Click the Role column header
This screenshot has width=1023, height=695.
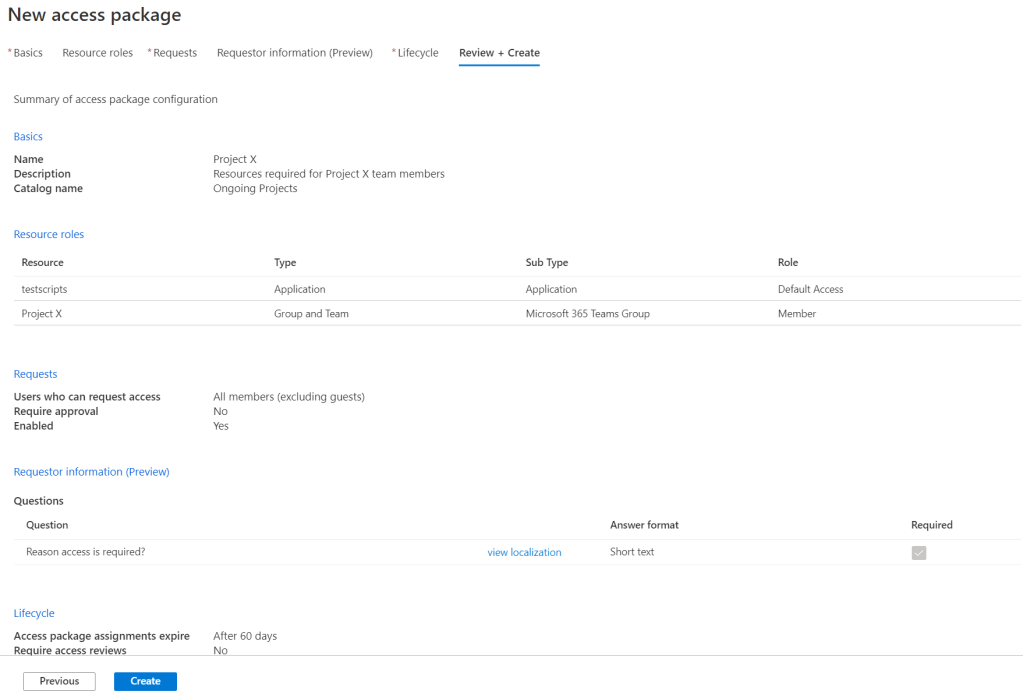click(x=787, y=262)
